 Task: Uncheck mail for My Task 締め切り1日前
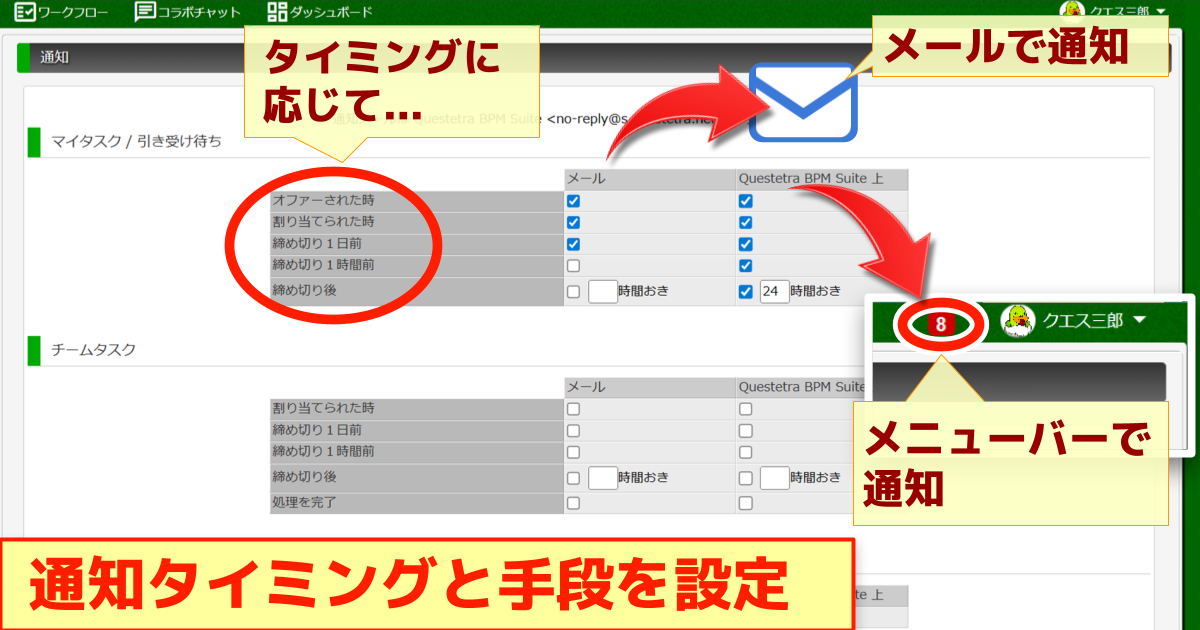tap(573, 244)
